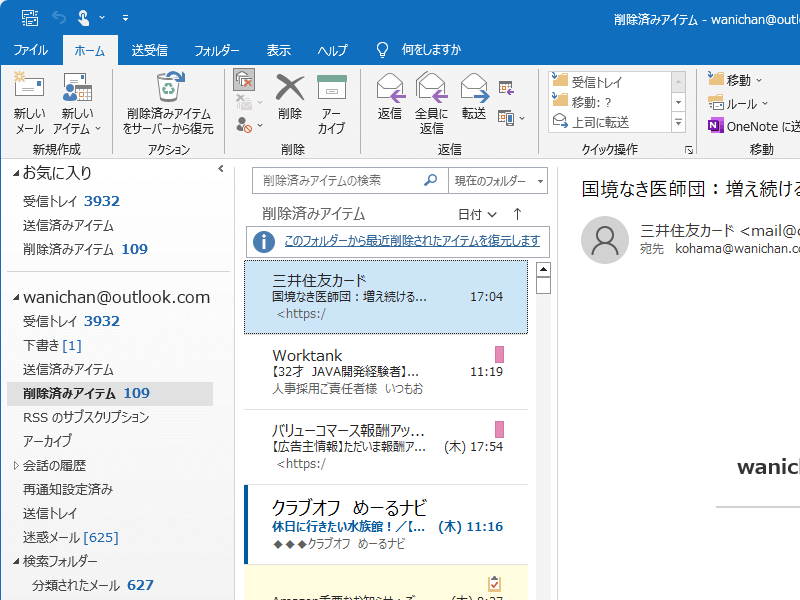Click the pink category on バリューコマース mail
The width and height of the screenshot is (800, 600).
coord(499,429)
